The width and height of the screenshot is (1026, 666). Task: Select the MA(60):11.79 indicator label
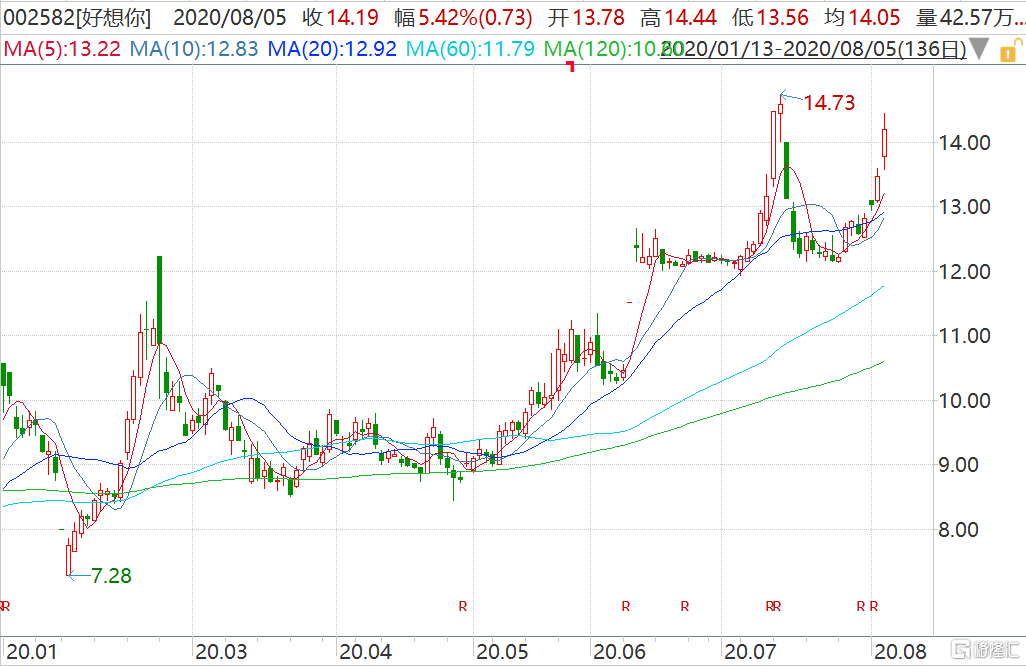click(x=470, y=49)
